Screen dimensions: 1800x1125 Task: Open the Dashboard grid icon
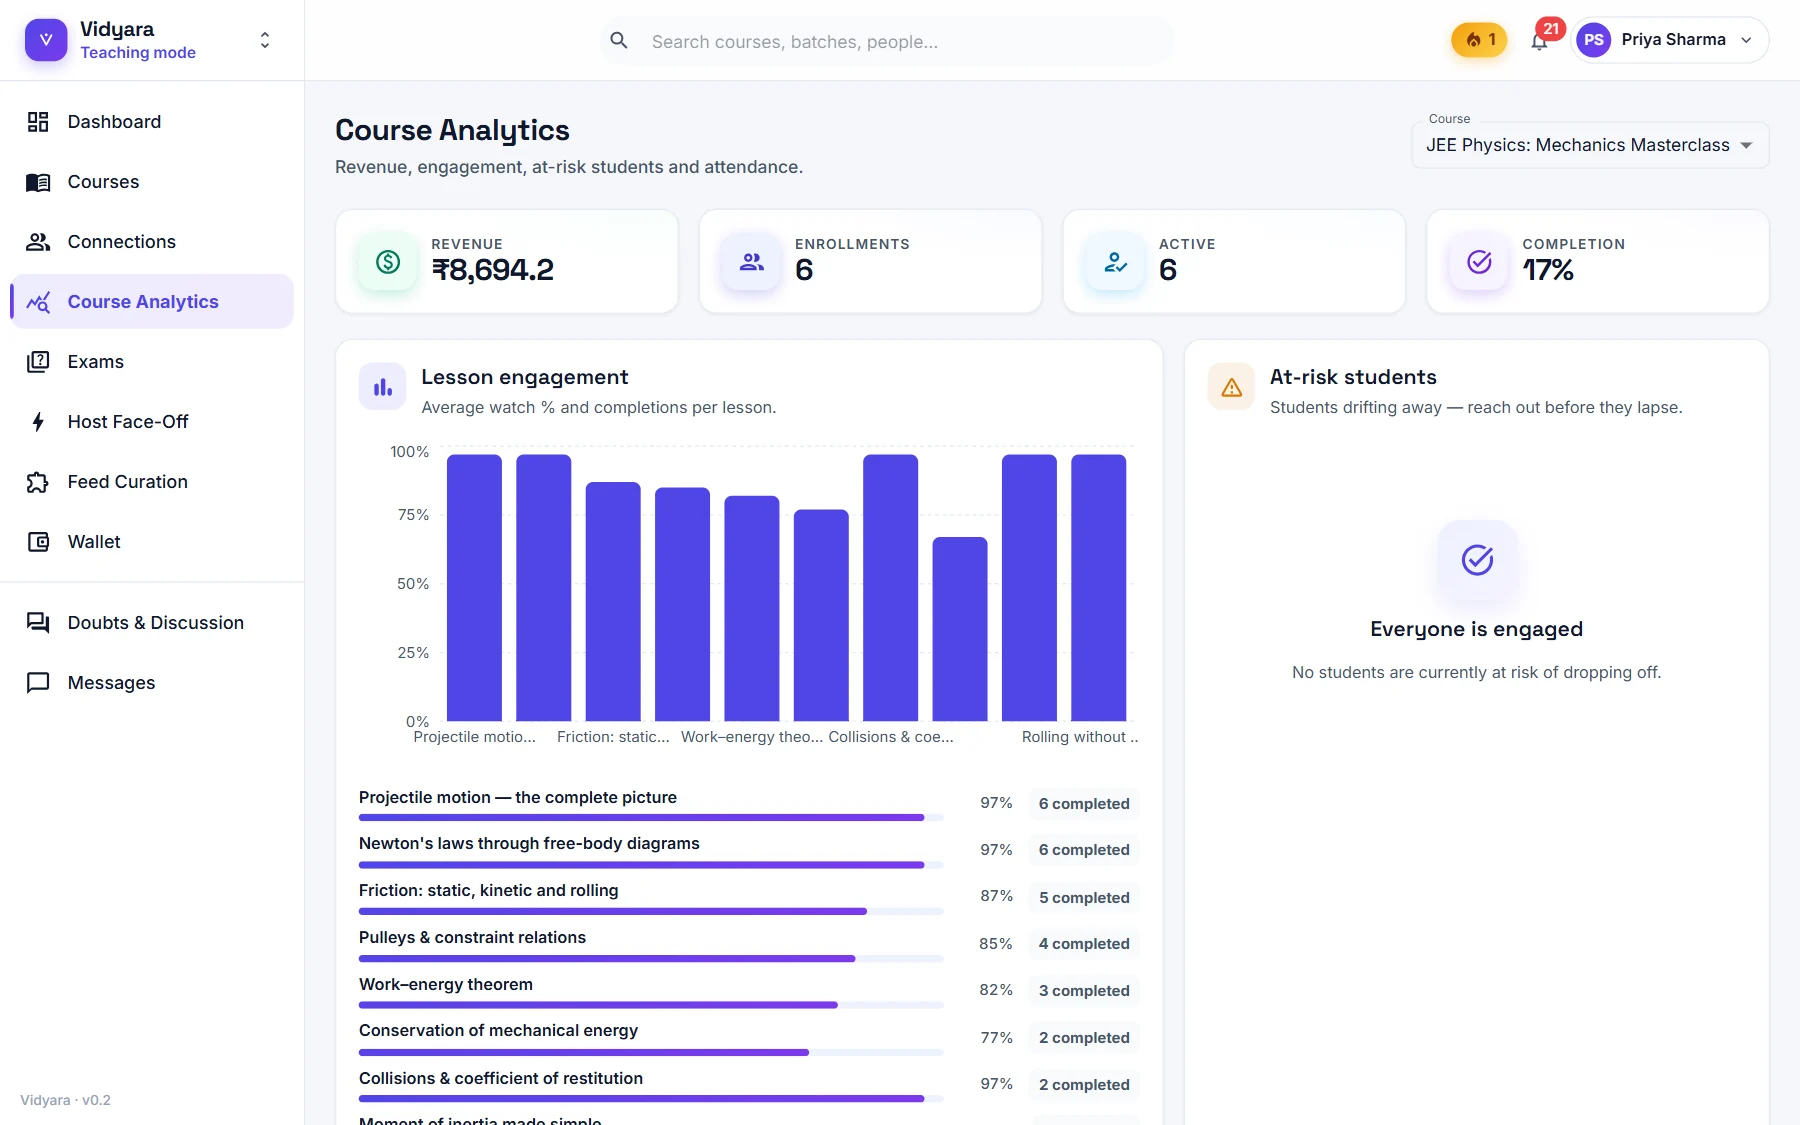tap(38, 122)
